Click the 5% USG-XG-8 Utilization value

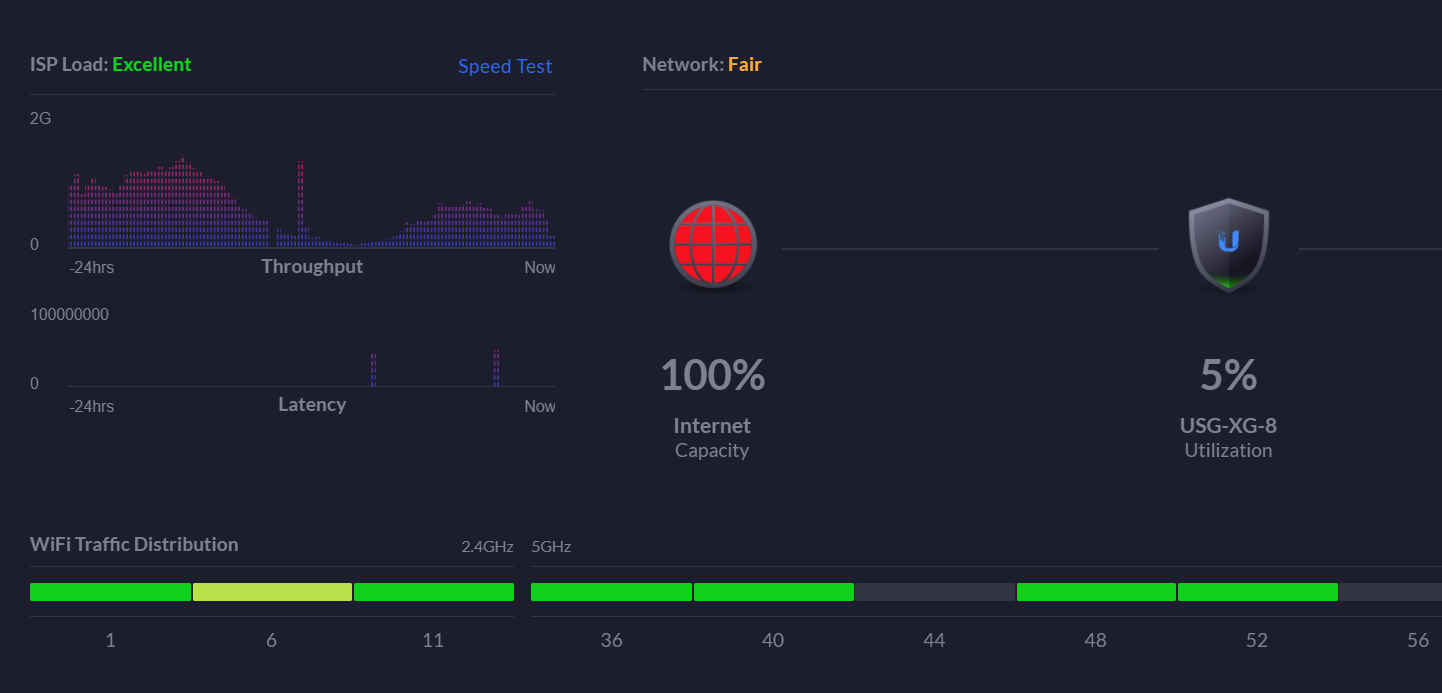1228,375
